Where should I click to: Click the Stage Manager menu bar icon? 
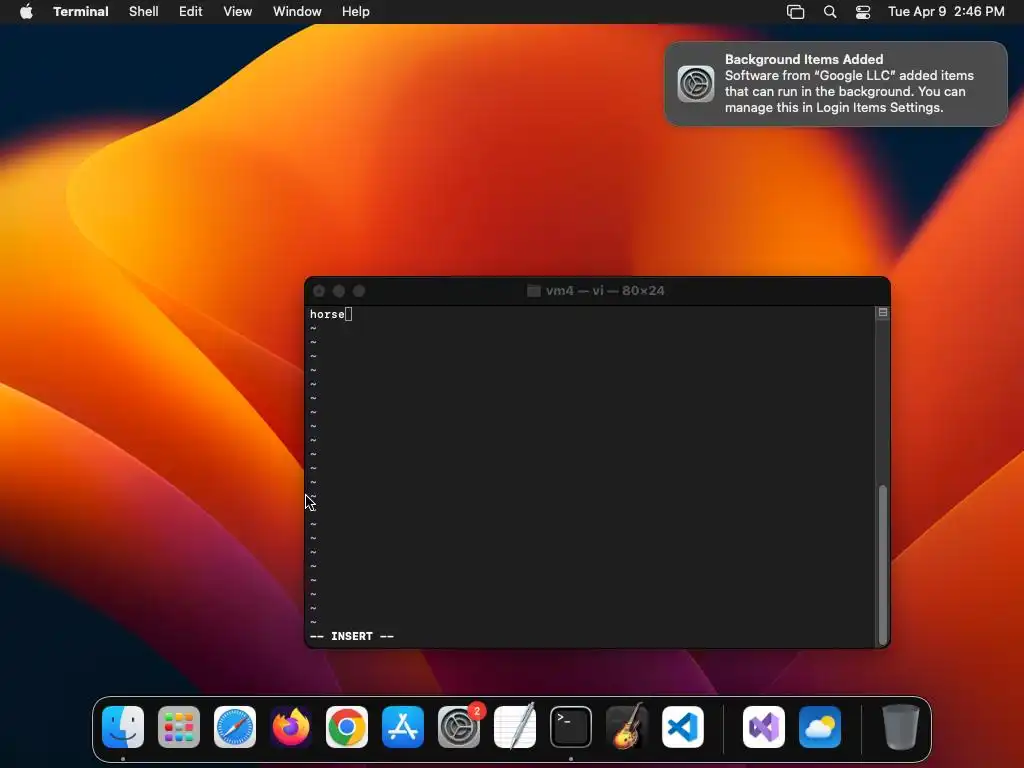[x=795, y=12]
